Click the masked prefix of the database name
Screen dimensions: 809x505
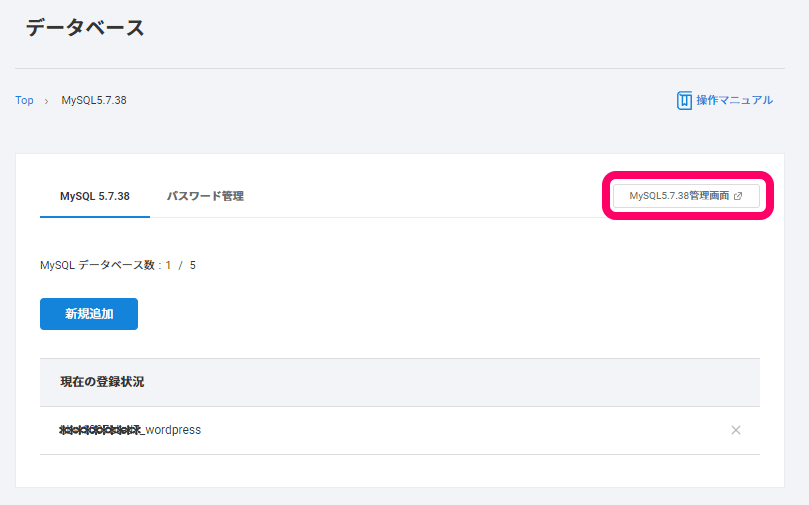pos(102,430)
